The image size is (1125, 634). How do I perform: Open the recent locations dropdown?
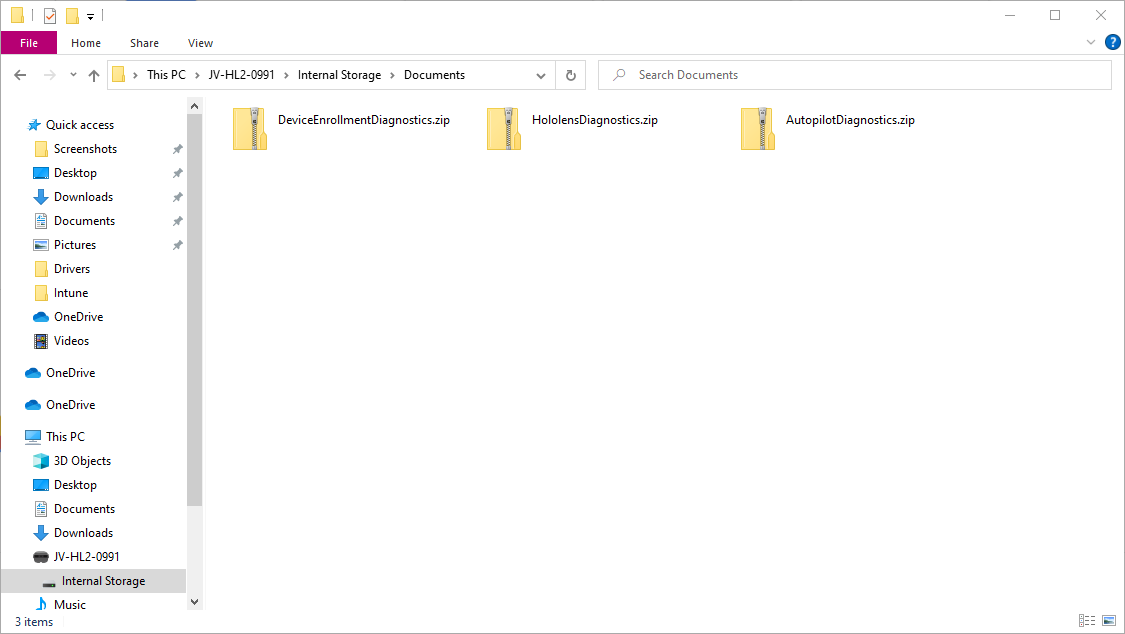(73, 75)
